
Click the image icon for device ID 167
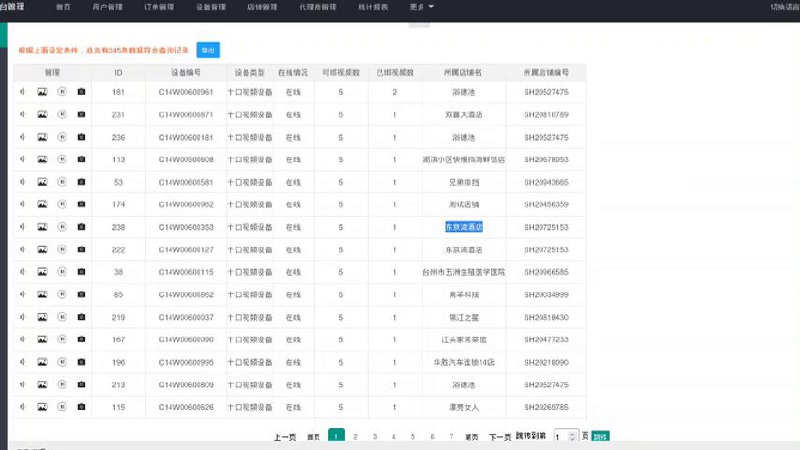point(42,339)
